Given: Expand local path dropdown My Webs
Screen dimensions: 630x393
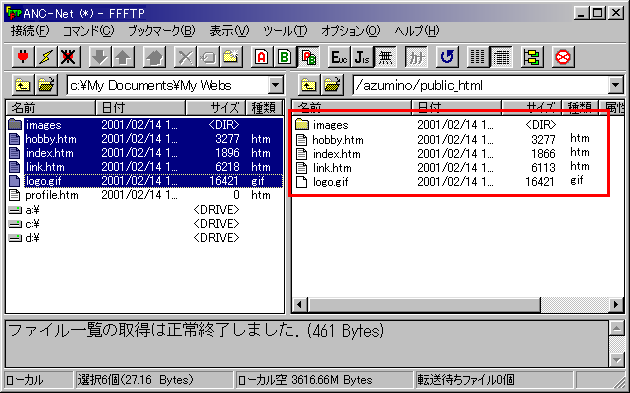Looking at the screenshot, I should [x=275, y=85].
